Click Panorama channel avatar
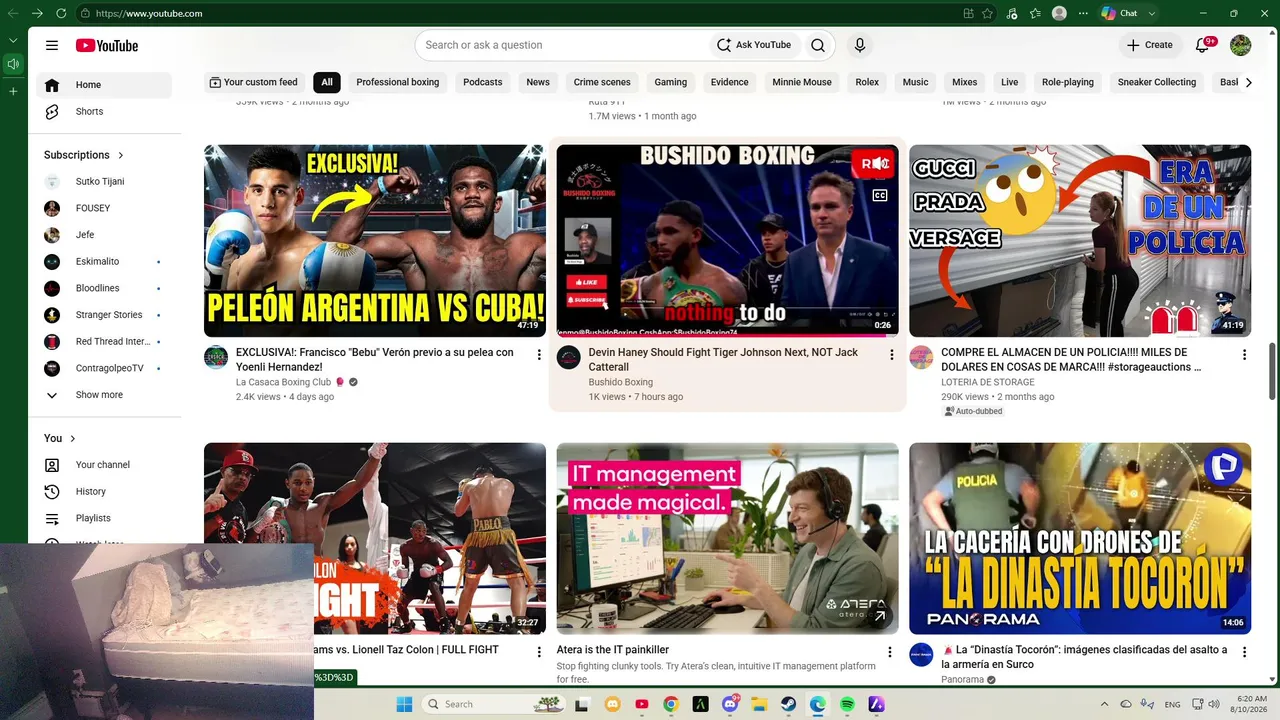 [x=921, y=655]
